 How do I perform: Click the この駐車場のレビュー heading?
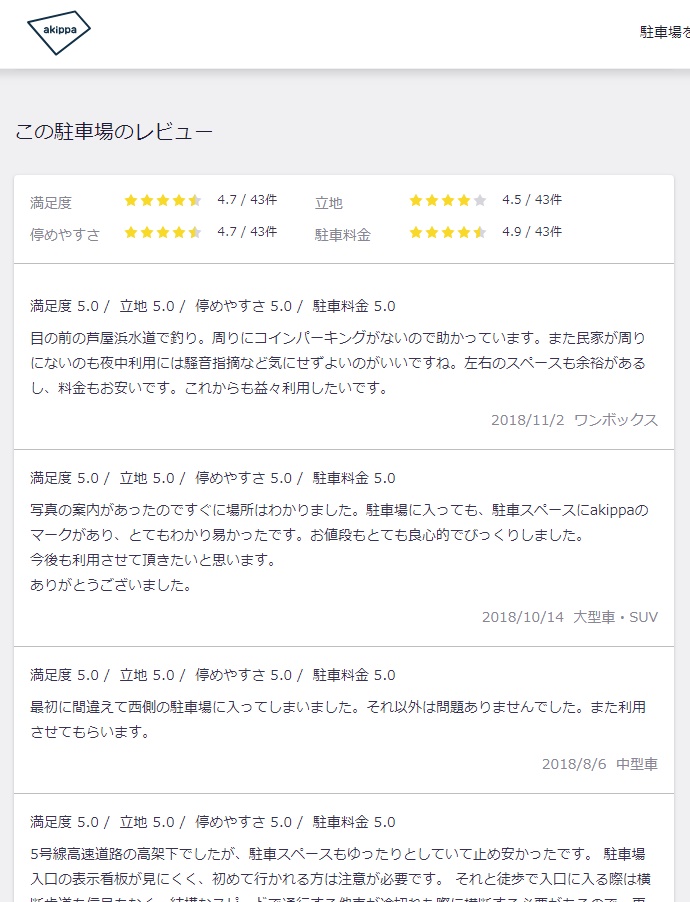coord(114,132)
